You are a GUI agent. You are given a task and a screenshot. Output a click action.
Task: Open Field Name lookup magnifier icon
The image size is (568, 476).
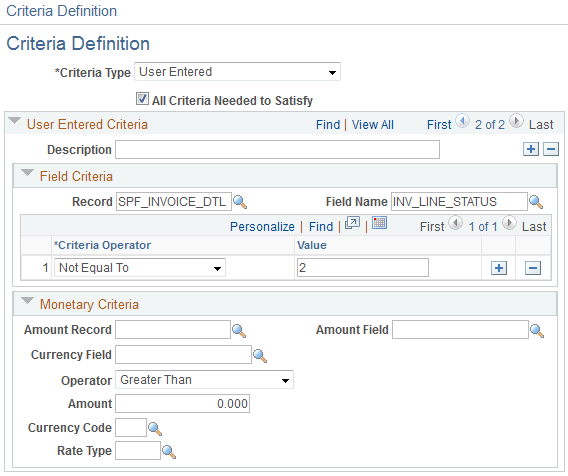click(x=536, y=202)
